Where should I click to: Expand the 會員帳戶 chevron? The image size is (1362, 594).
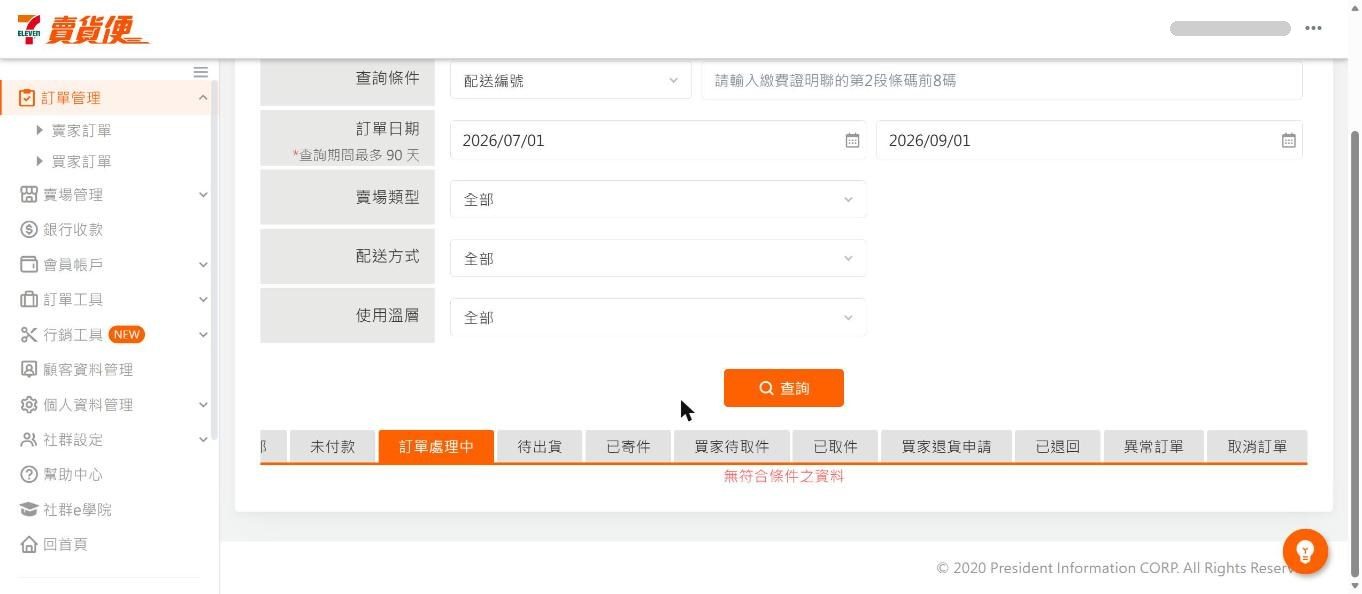click(203, 264)
